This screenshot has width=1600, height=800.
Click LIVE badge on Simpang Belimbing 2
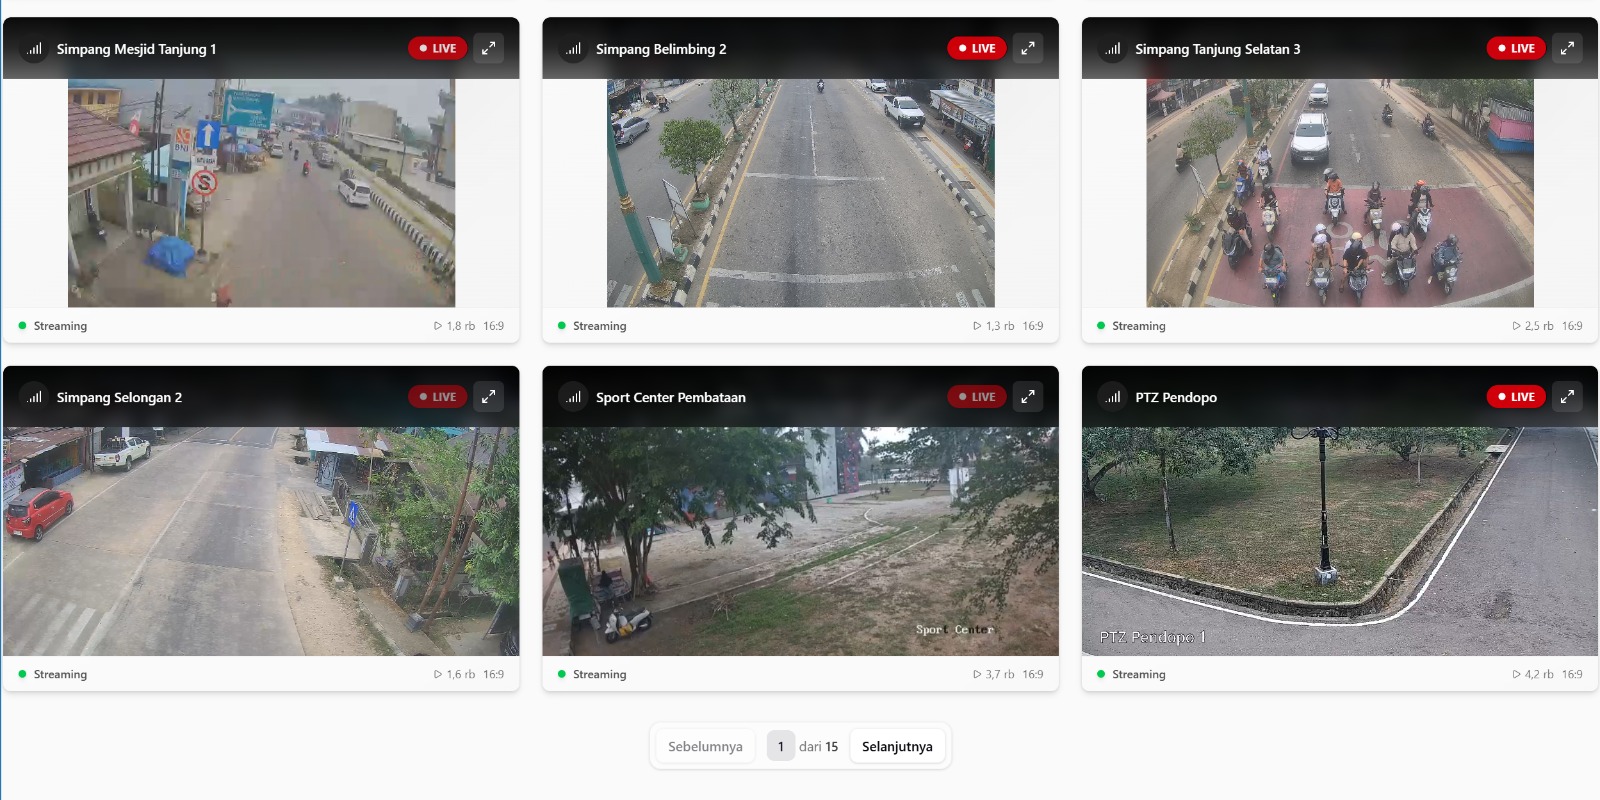coord(977,48)
